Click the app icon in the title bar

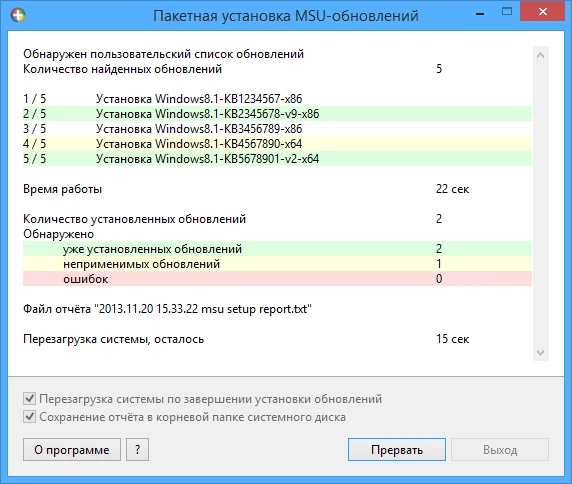tap(18, 15)
